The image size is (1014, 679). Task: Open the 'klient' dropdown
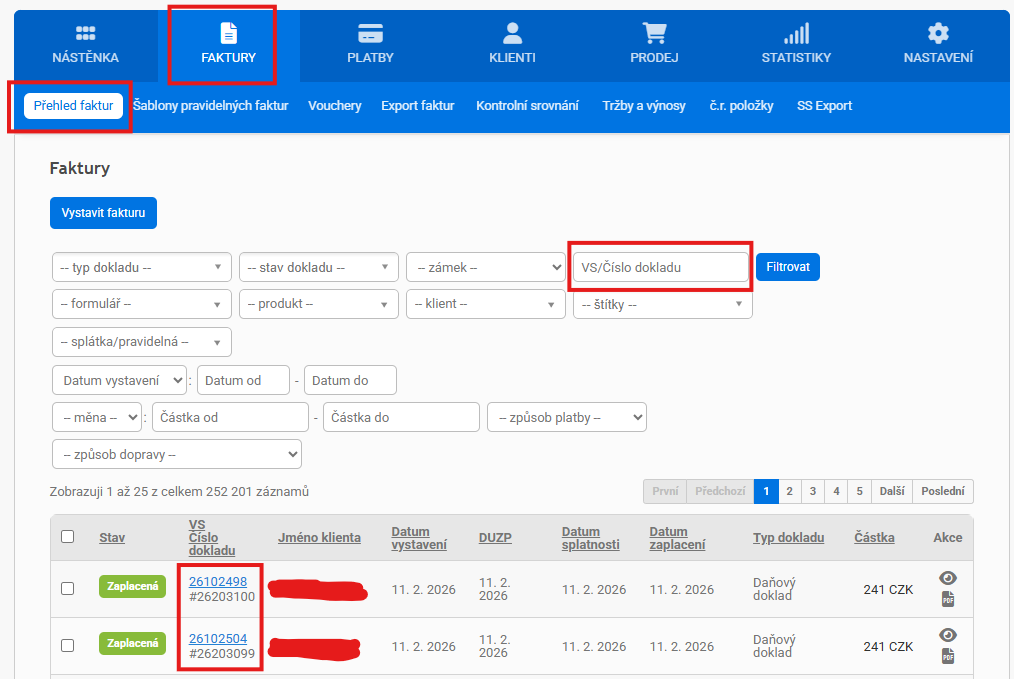point(486,304)
